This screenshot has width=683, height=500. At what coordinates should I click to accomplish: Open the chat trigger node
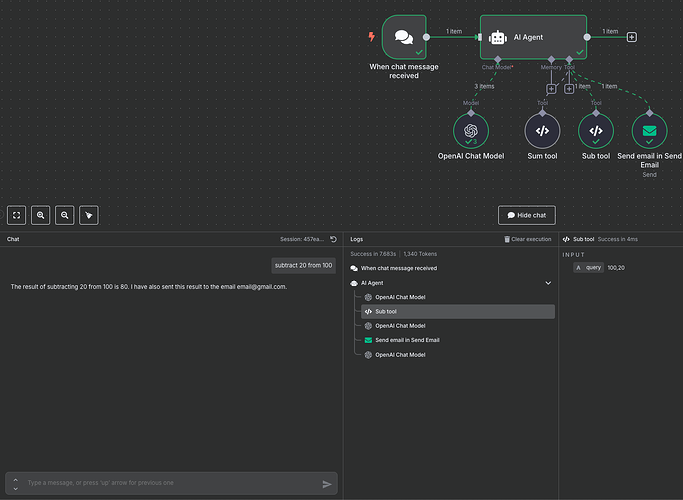point(404,37)
